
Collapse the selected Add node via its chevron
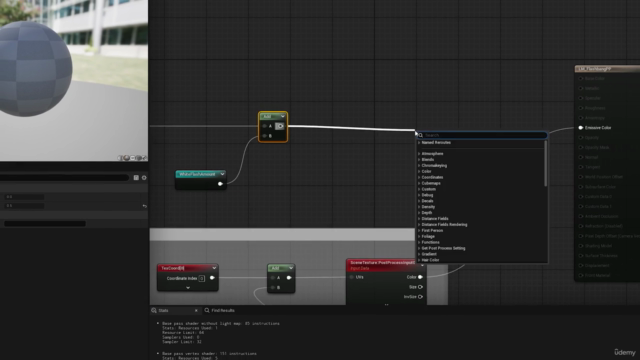click(x=282, y=116)
